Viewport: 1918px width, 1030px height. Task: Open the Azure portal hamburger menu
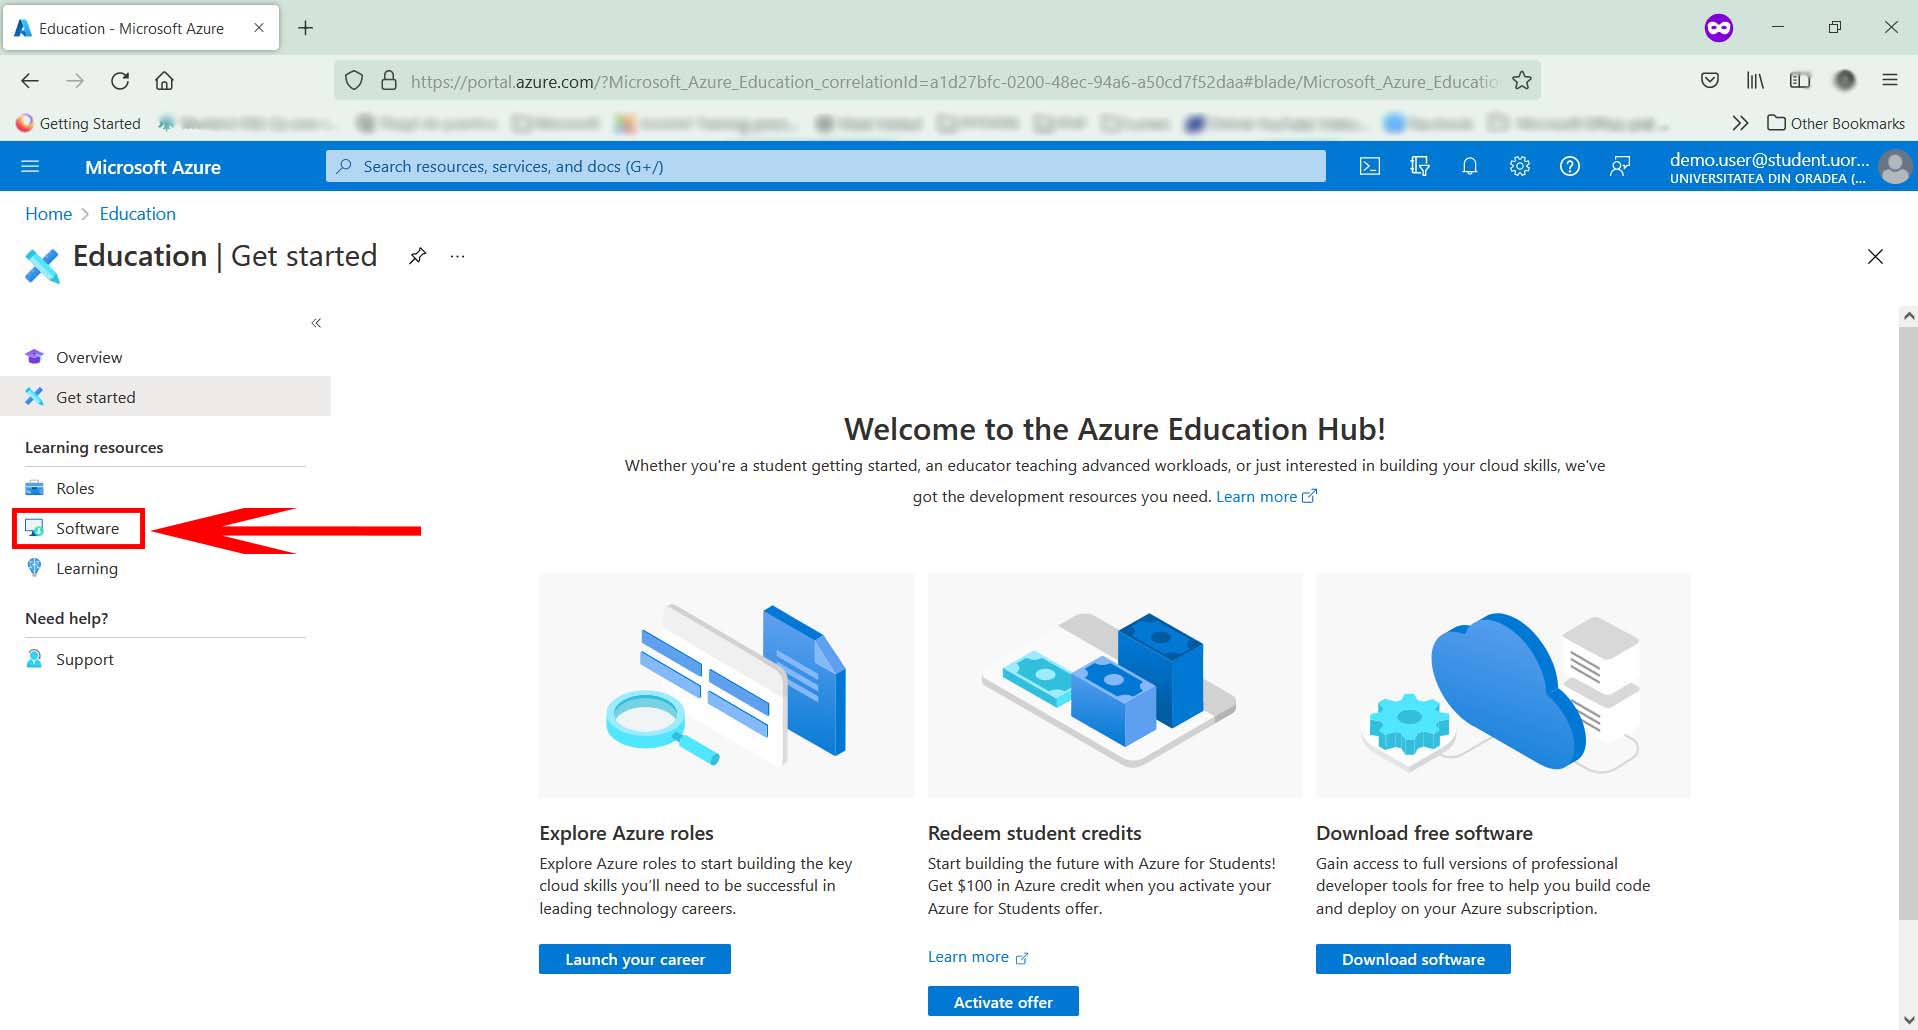tap(30, 166)
